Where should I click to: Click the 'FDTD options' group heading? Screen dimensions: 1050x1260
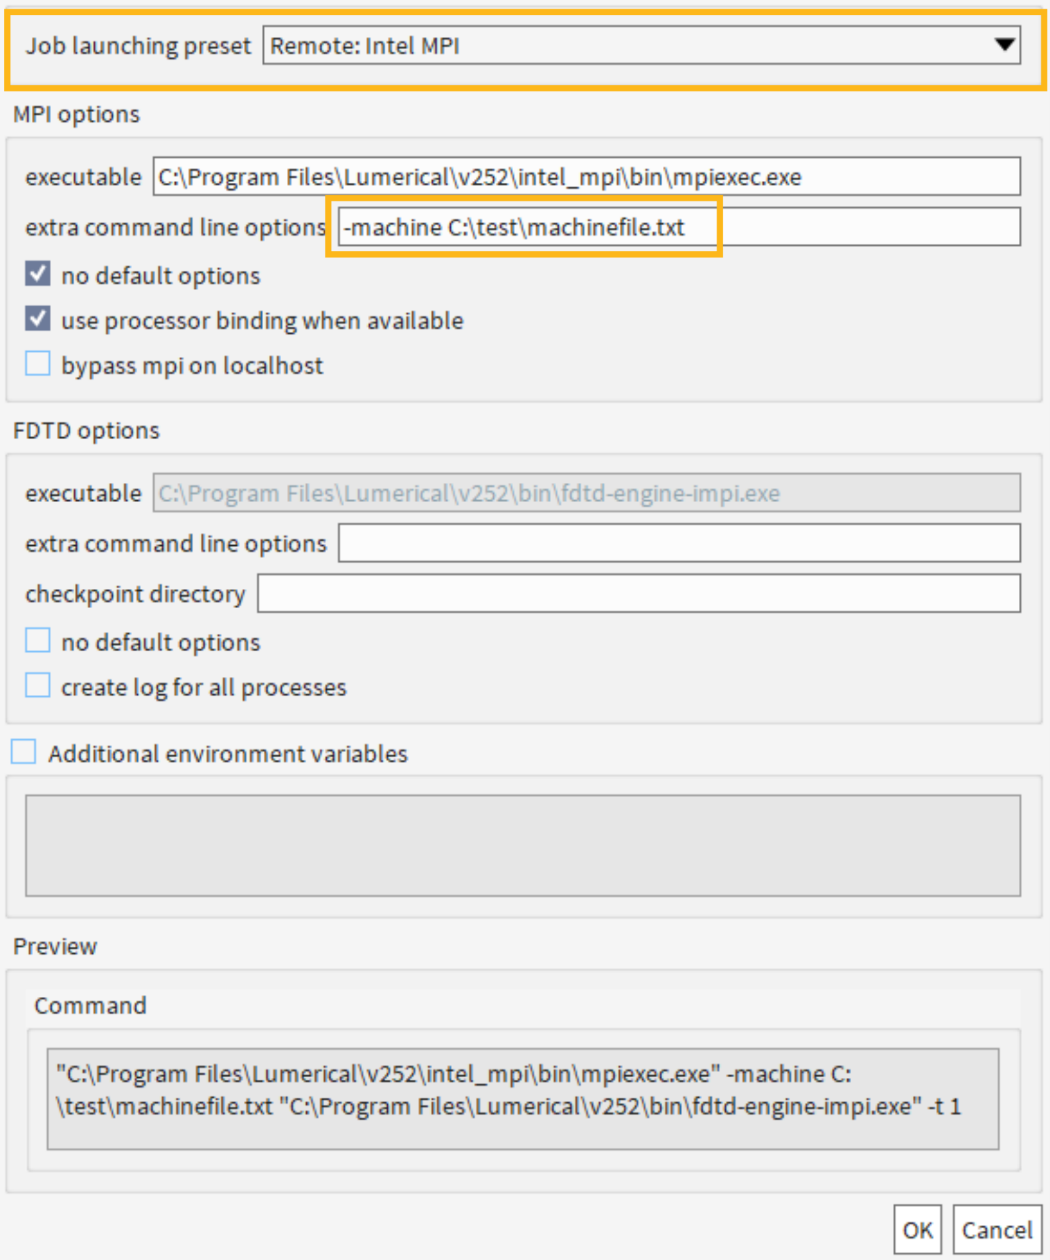pyautogui.click(x=86, y=430)
